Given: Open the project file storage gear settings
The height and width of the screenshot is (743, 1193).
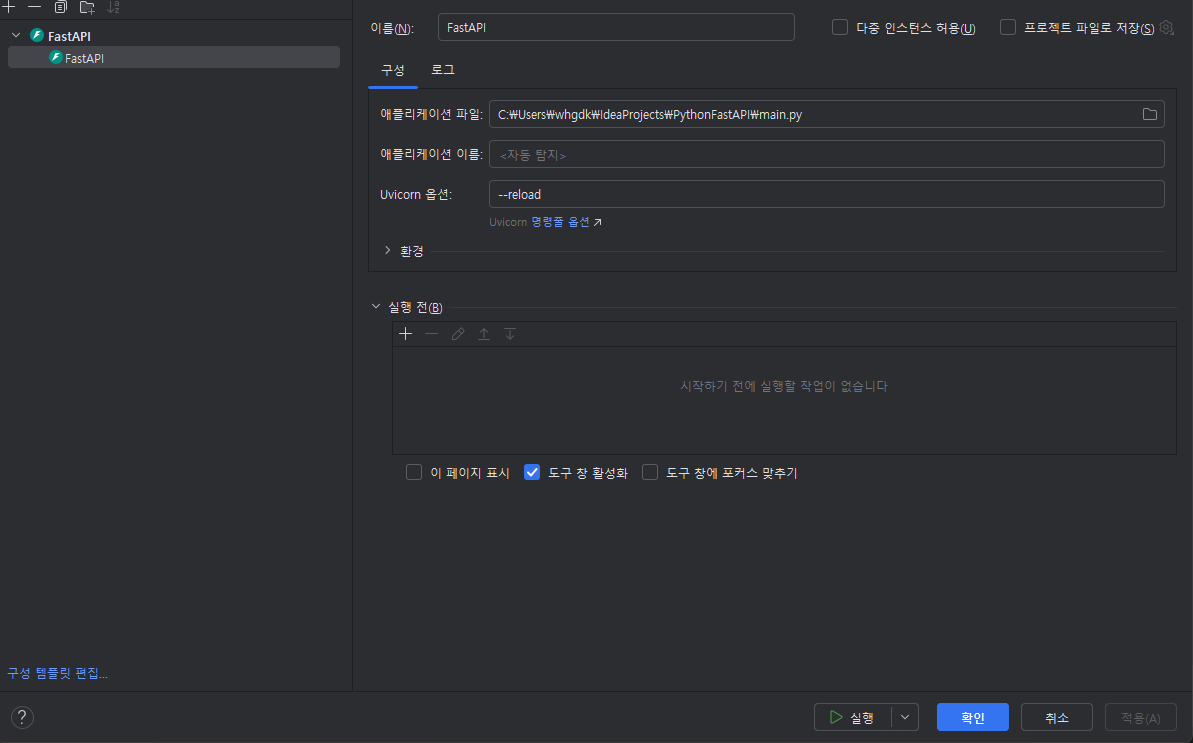Looking at the screenshot, I should point(1167,27).
